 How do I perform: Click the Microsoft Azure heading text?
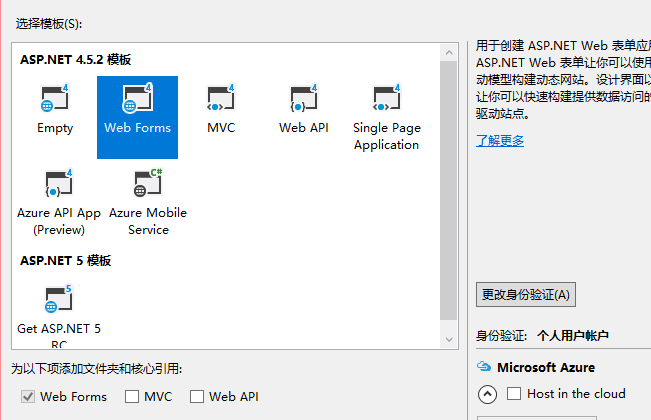point(546,367)
